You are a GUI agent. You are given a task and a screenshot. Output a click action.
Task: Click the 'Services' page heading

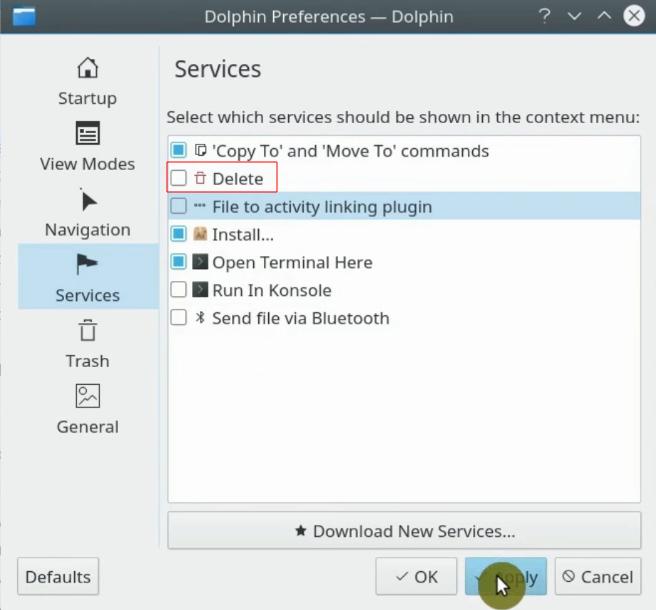click(218, 69)
